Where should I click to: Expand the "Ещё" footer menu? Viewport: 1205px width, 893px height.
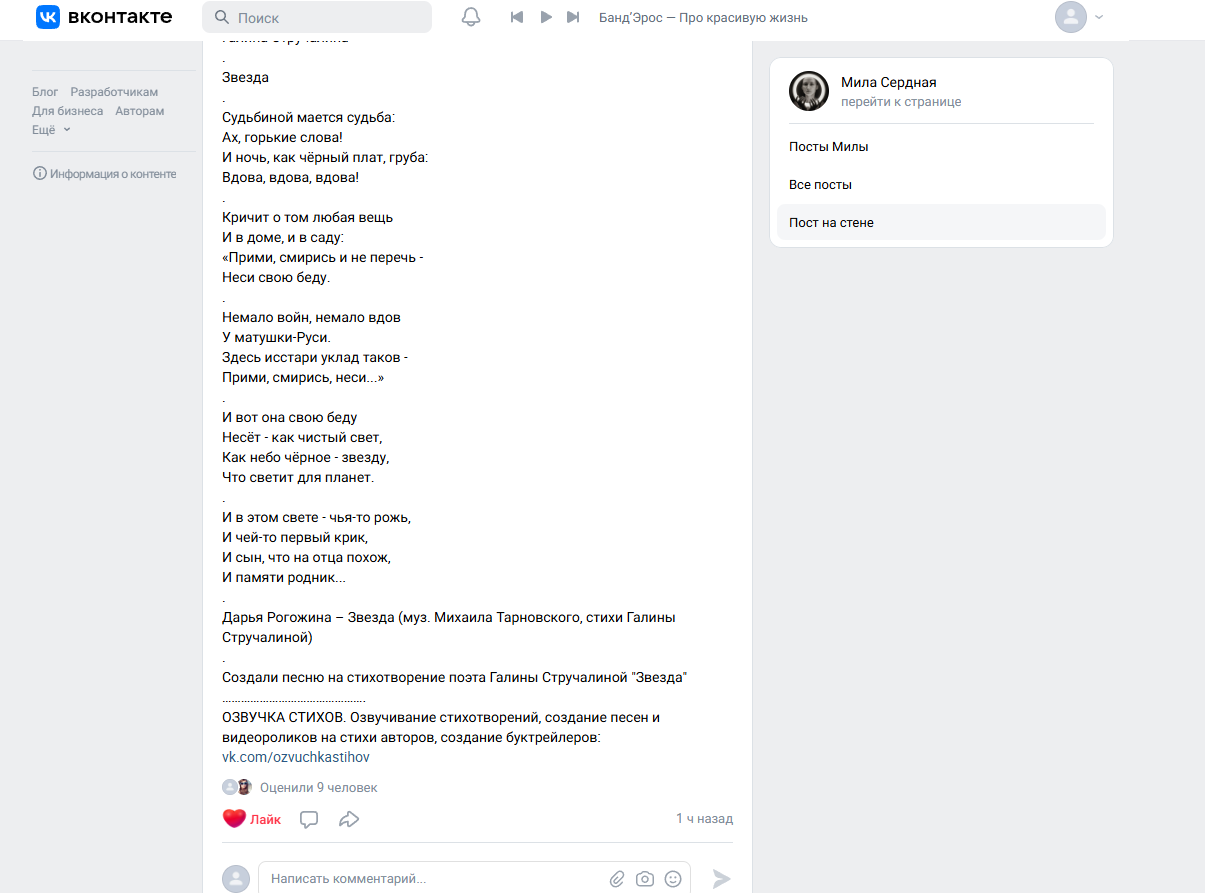pos(52,130)
